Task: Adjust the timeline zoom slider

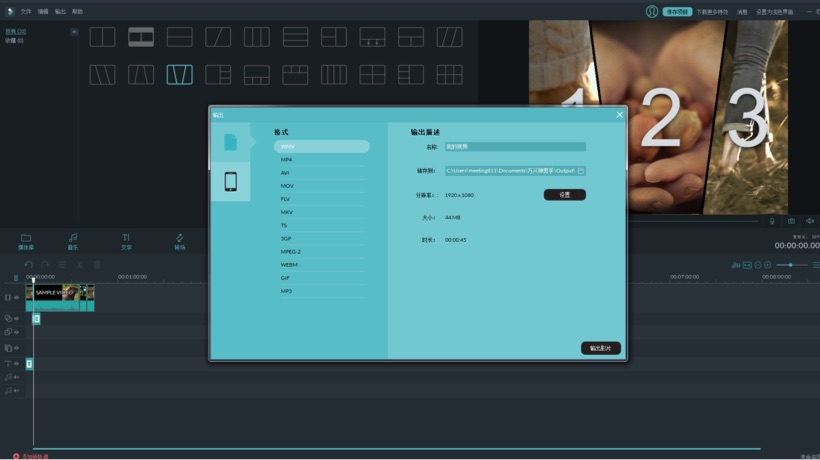Action: click(792, 265)
